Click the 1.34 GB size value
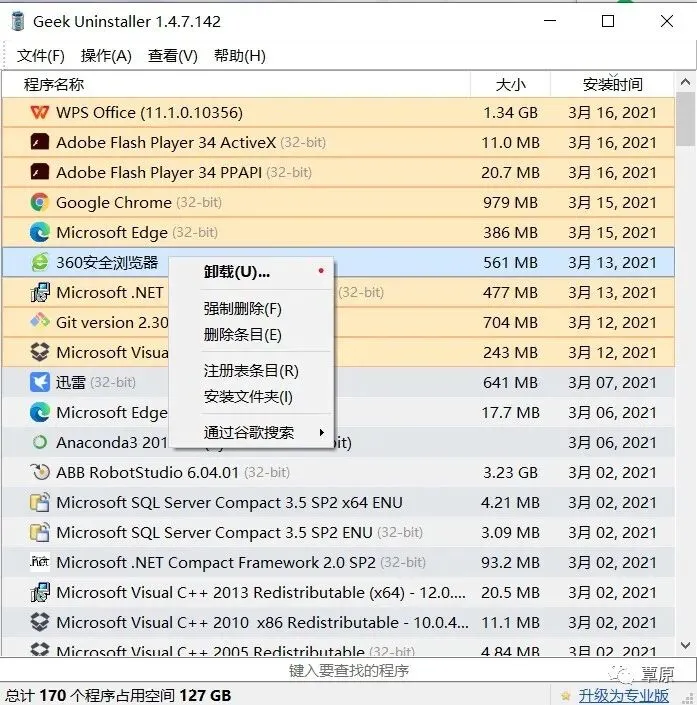697x705 pixels. (510, 112)
